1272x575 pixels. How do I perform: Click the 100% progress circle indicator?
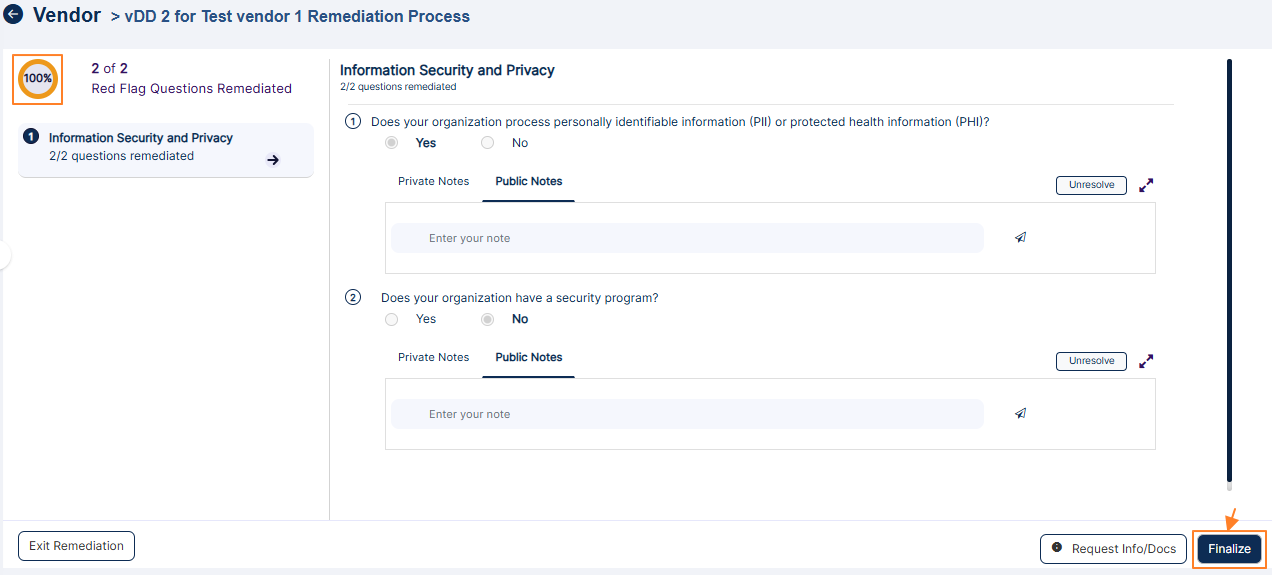(x=38, y=79)
